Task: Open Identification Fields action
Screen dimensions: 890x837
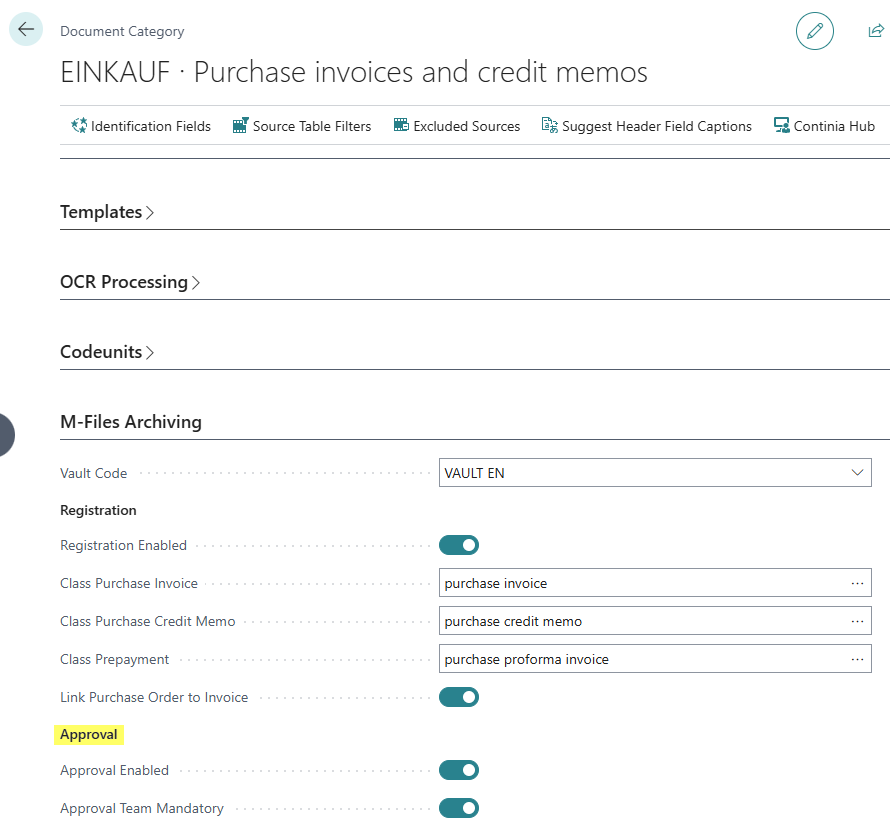Action: coord(141,126)
